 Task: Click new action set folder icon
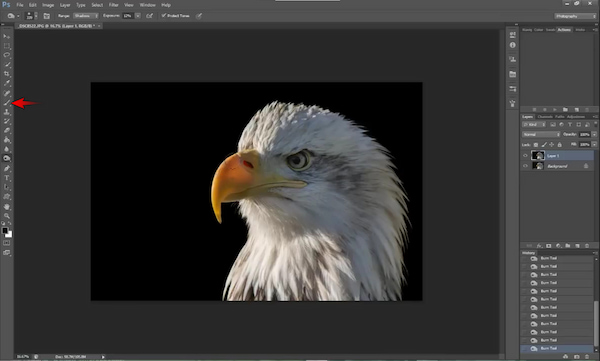pos(565,109)
